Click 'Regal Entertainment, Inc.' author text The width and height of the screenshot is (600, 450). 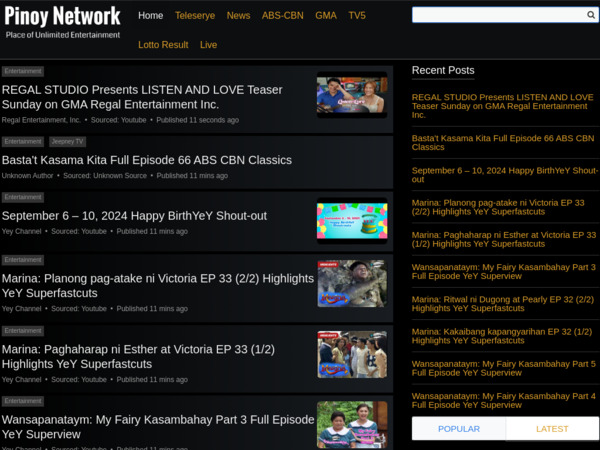[x=41, y=120]
